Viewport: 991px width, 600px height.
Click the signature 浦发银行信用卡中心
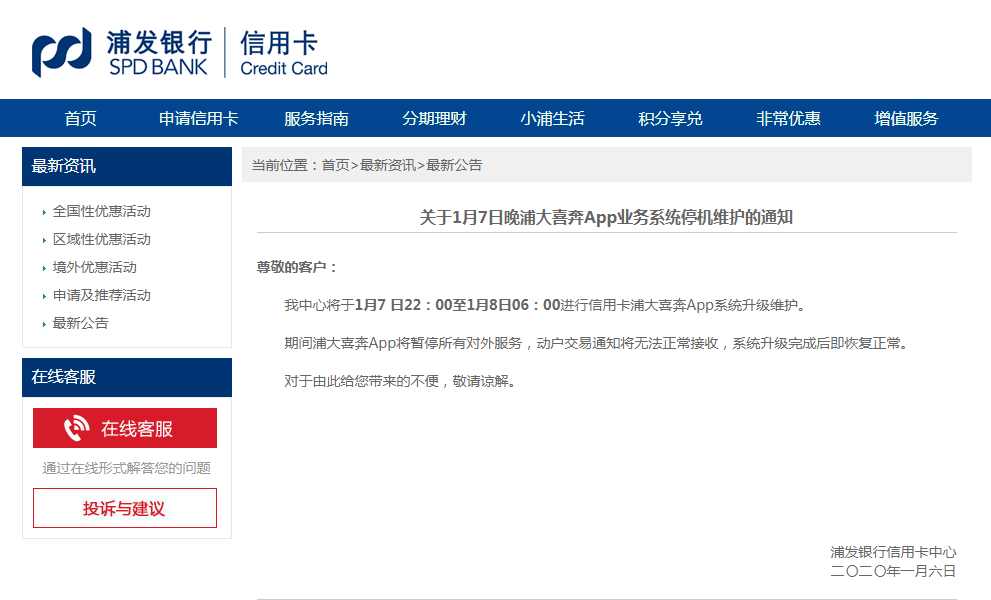tap(893, 552)
